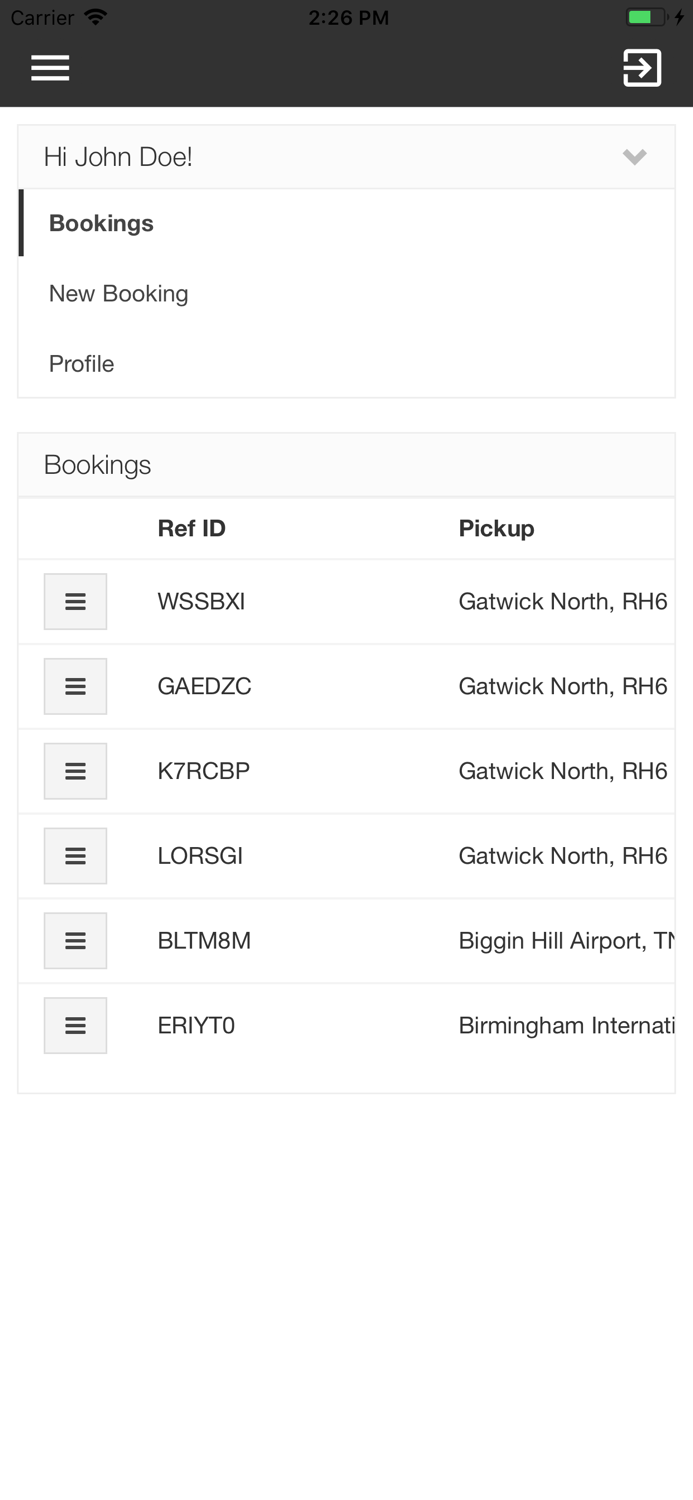Tap the Hi John Doe! heading
693x1500 pixels.
click(x=118, y=157)
